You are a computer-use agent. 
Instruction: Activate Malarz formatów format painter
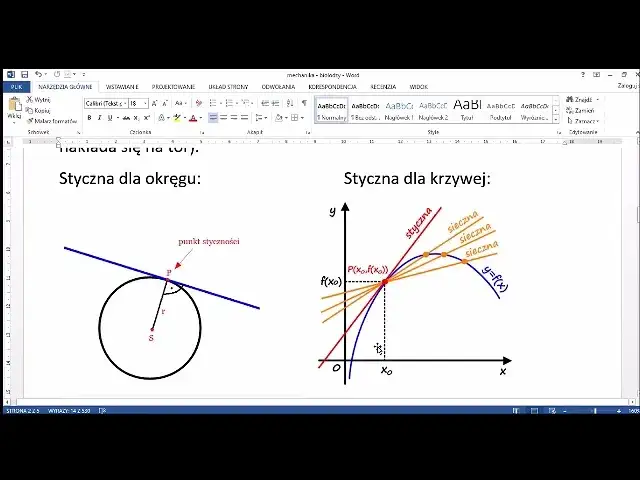(52, 121)
